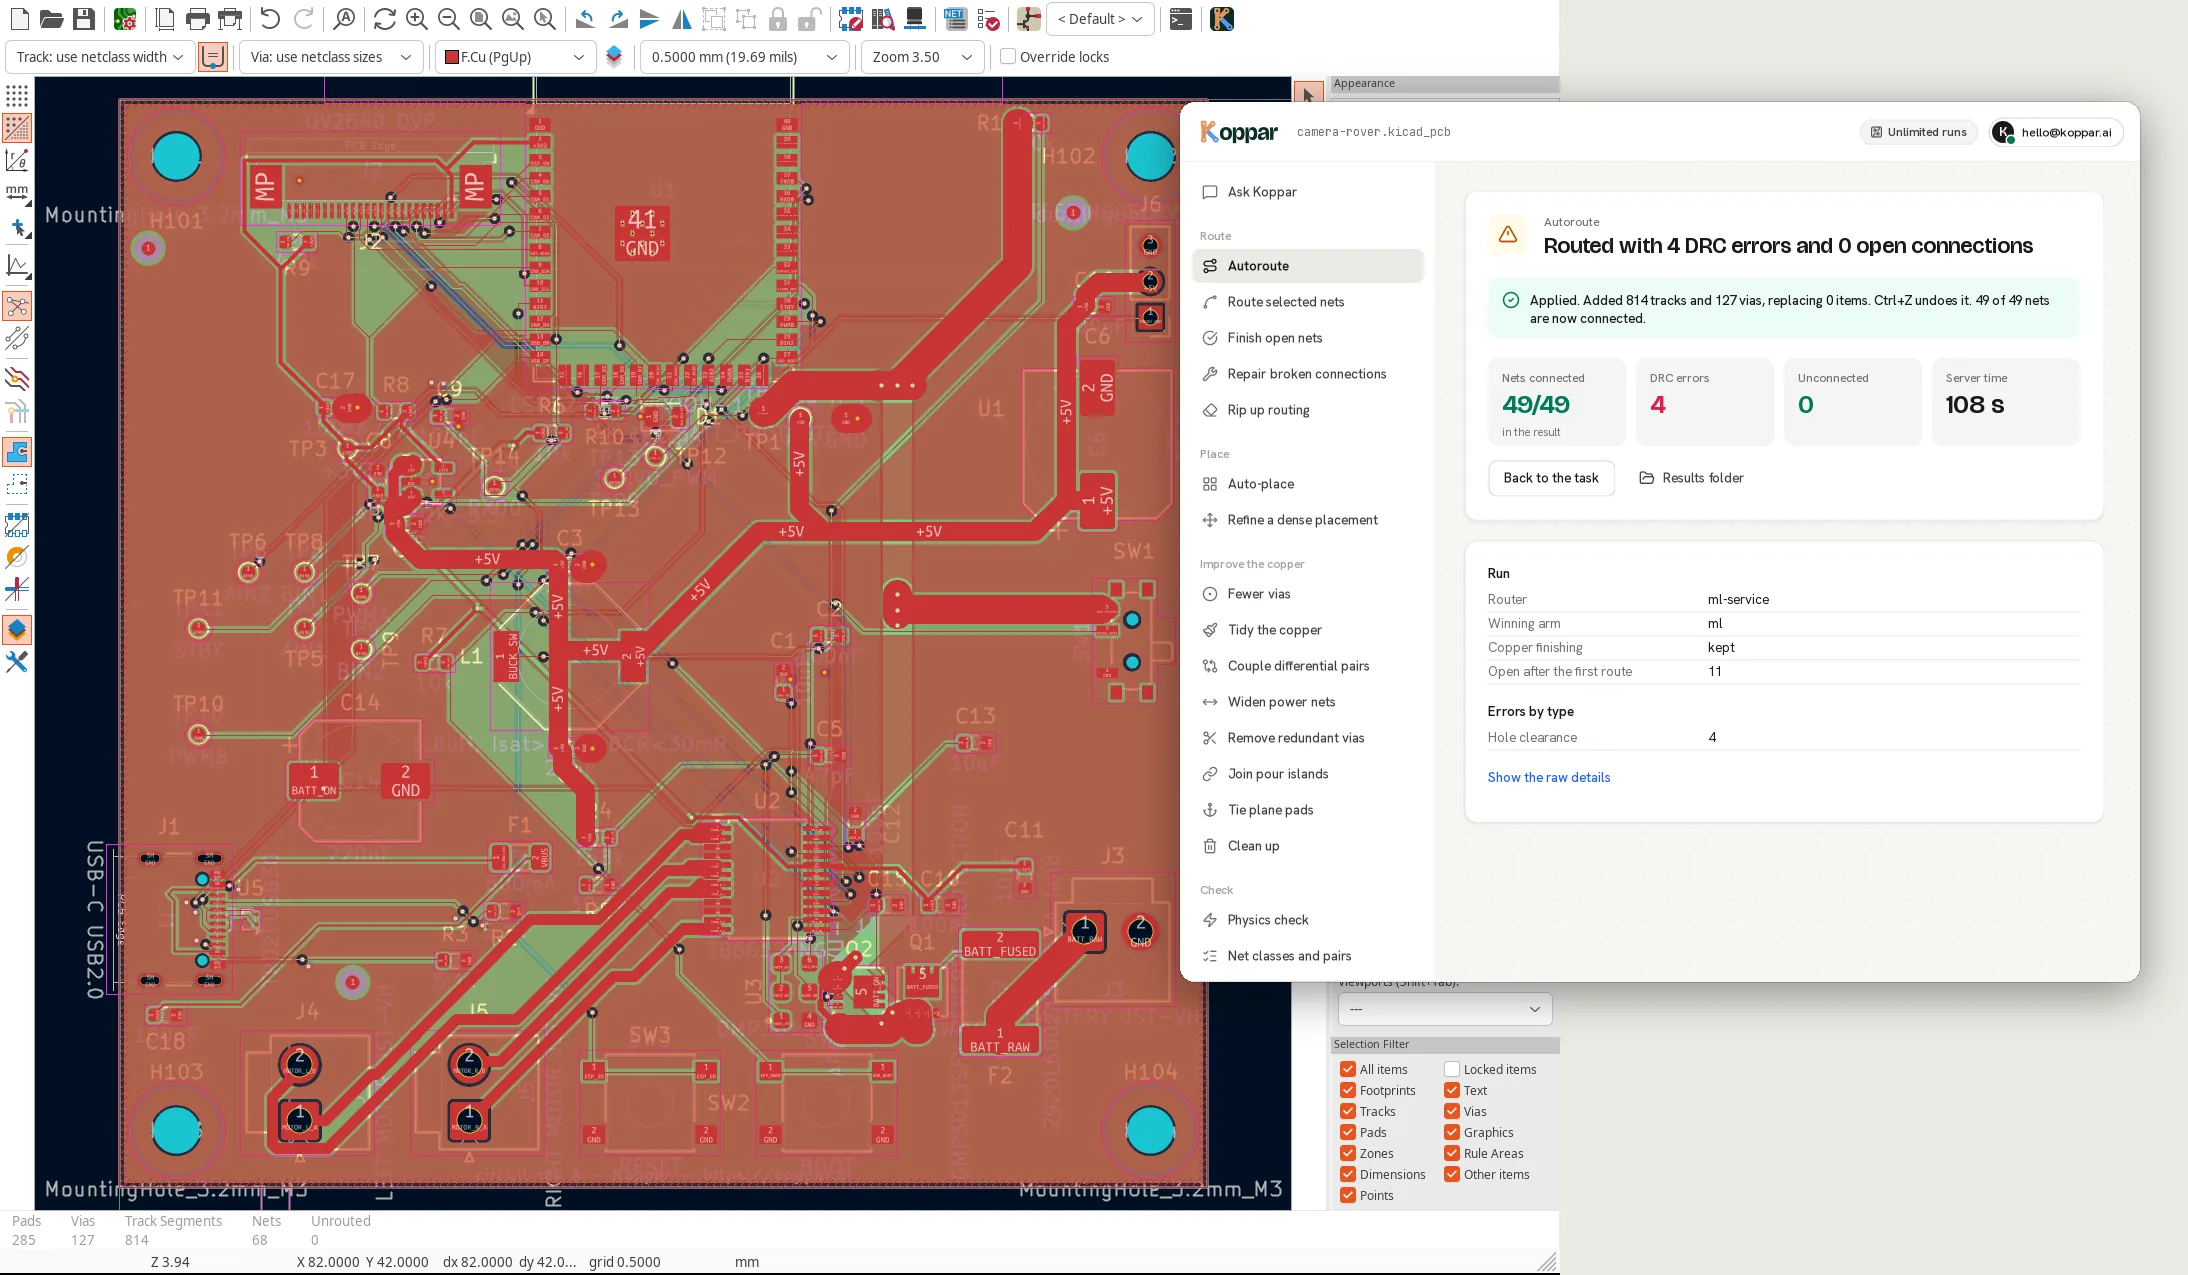The width and height of the screenshot is (2188, 1275).
Task: Click the Back to the task button
Action: click(1551, 478)
